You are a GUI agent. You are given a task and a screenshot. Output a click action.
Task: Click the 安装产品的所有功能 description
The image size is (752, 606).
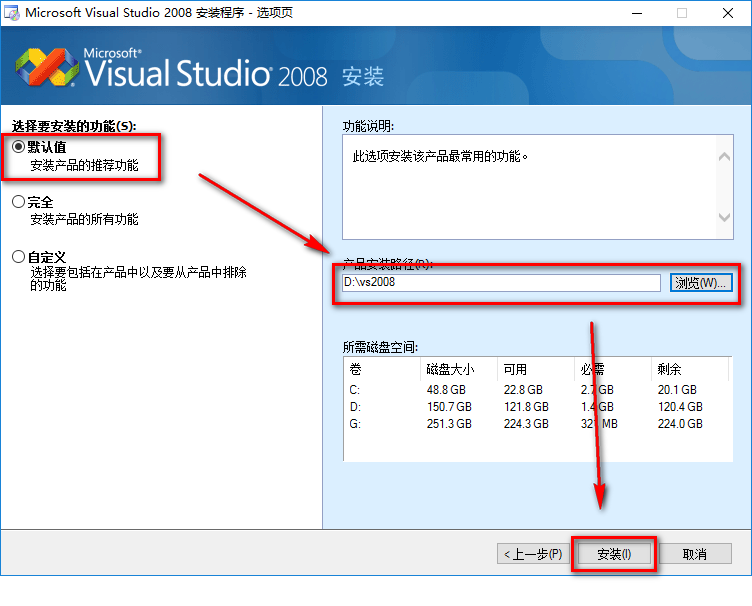(84, 220)
